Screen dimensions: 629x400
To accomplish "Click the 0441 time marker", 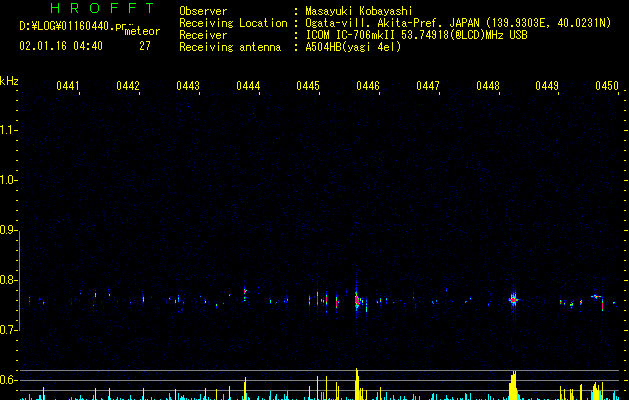I will coord(67,85).
